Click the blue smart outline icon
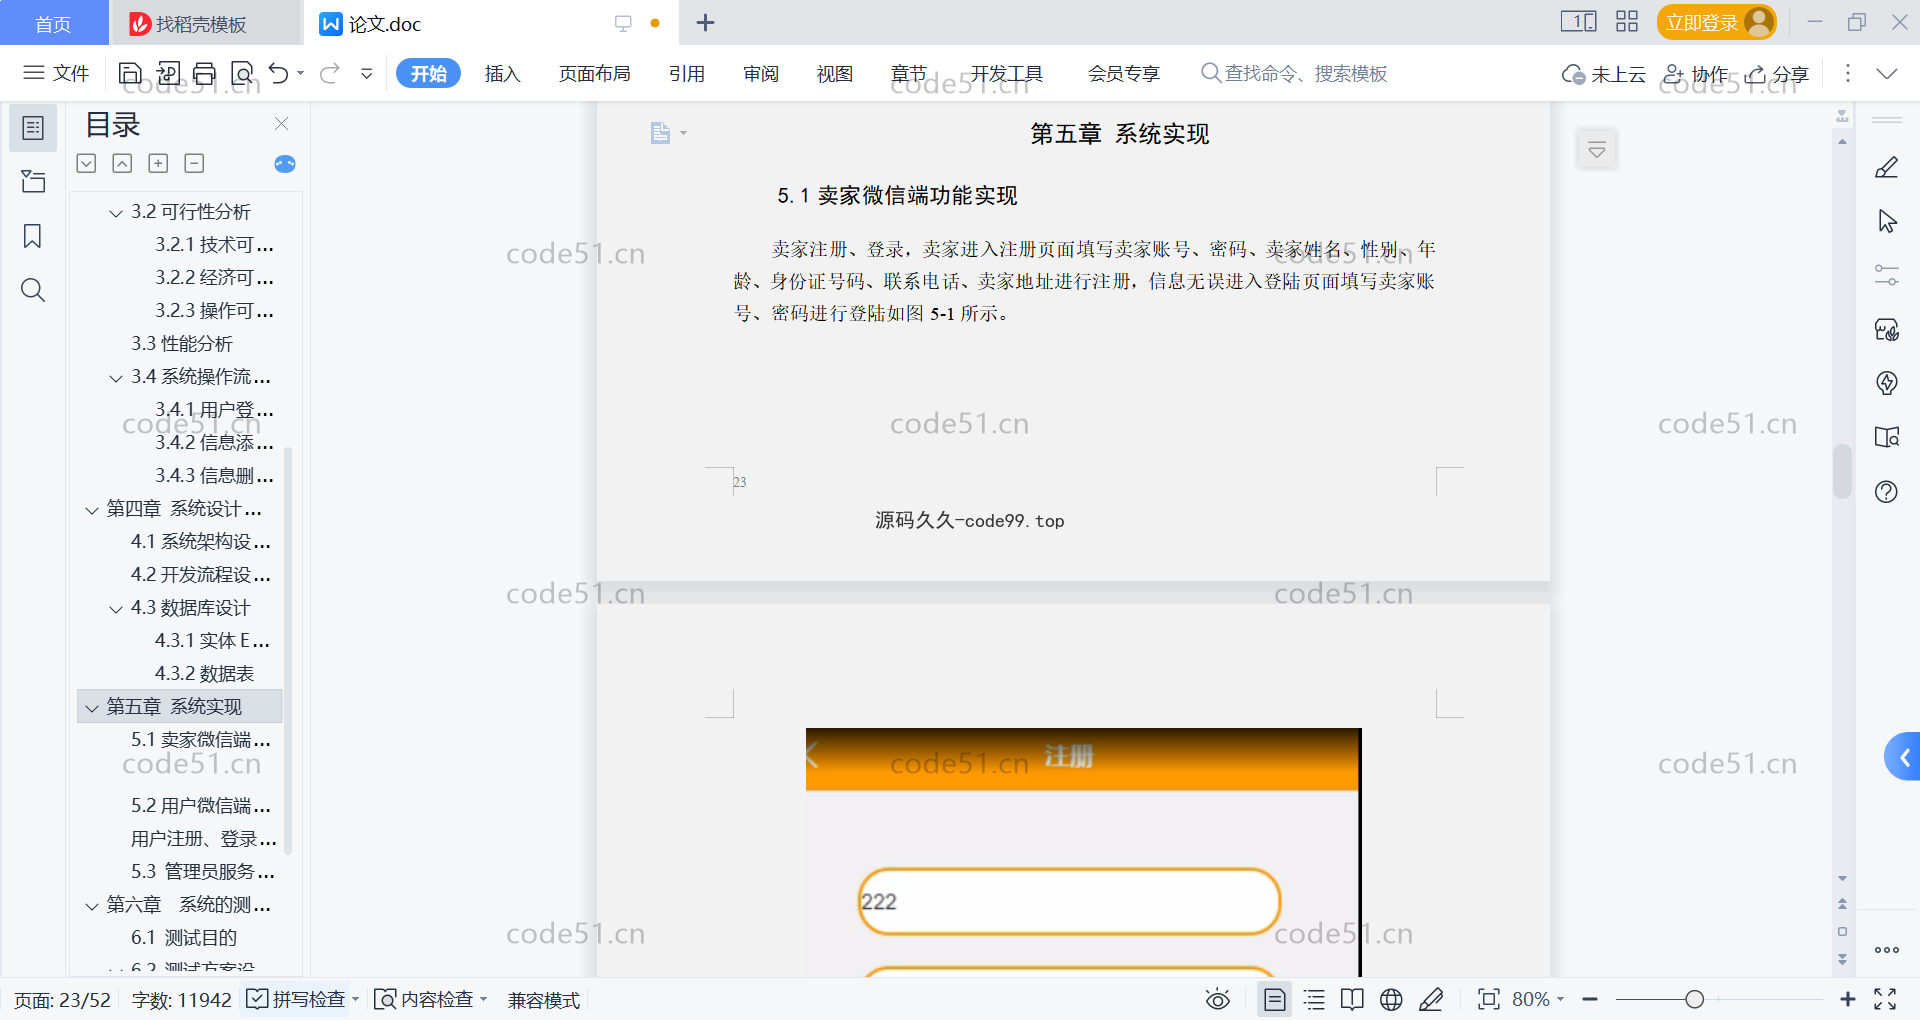The width and height of the screenshot is (1920, 1020). pos(285,164)
